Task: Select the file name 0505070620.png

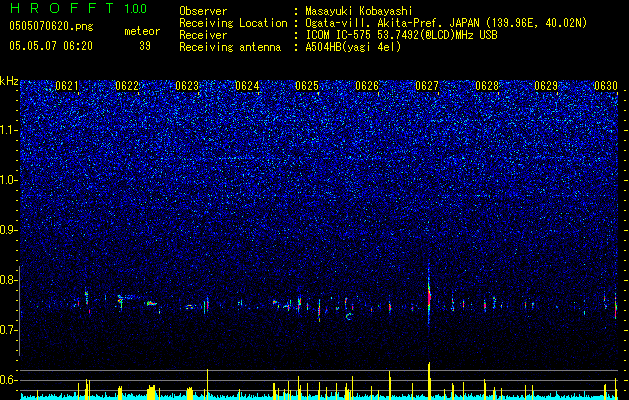Action: click(x=51, y=26)
